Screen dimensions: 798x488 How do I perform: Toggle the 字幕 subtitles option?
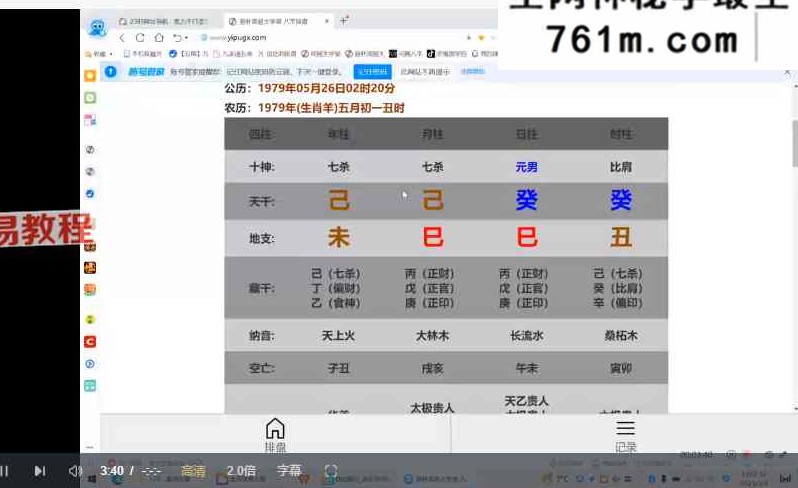(289, 471)
